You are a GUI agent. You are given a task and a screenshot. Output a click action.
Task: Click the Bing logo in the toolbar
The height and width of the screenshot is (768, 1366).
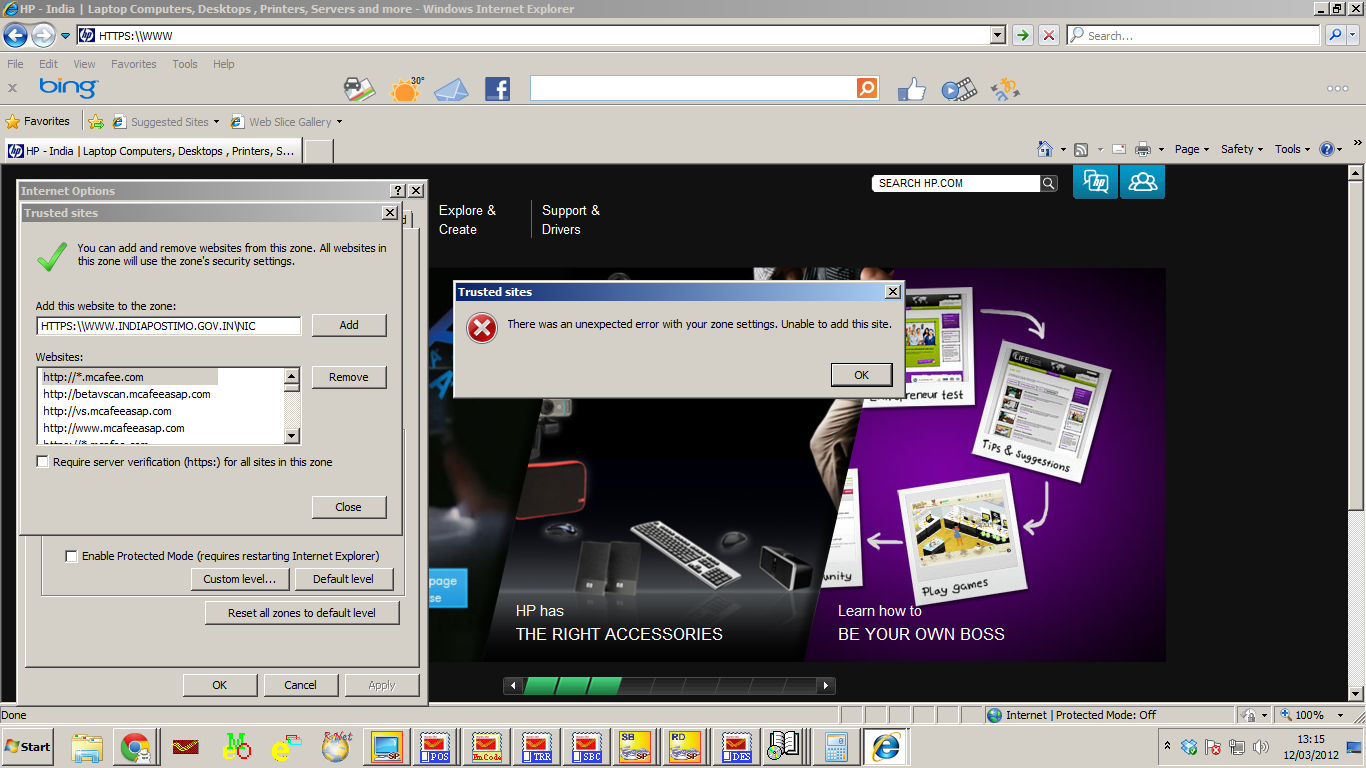(x=68, y=88)
